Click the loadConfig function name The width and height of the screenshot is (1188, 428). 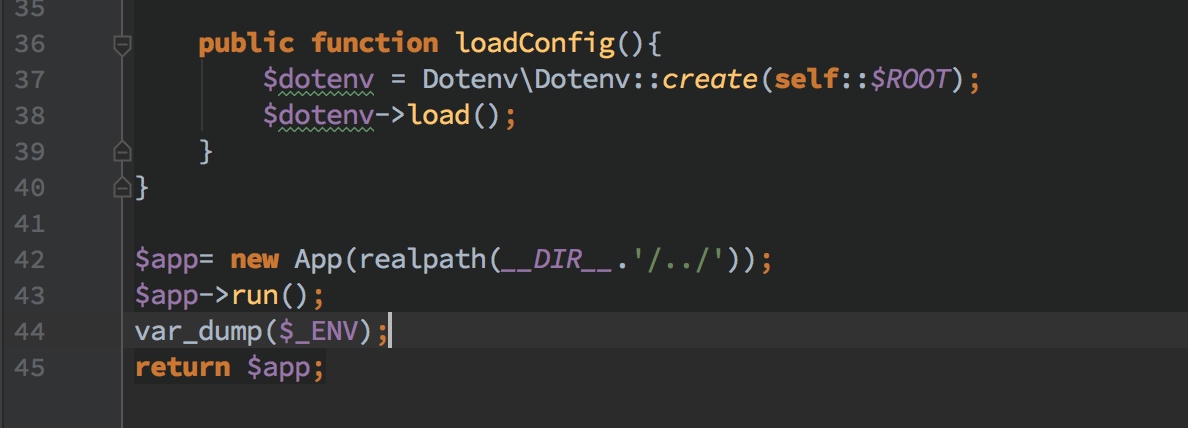[x=535, y=44]
